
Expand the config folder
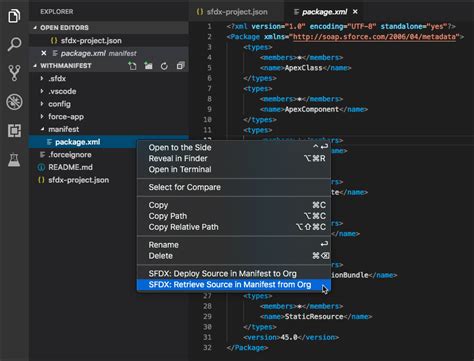coord(42,104)
